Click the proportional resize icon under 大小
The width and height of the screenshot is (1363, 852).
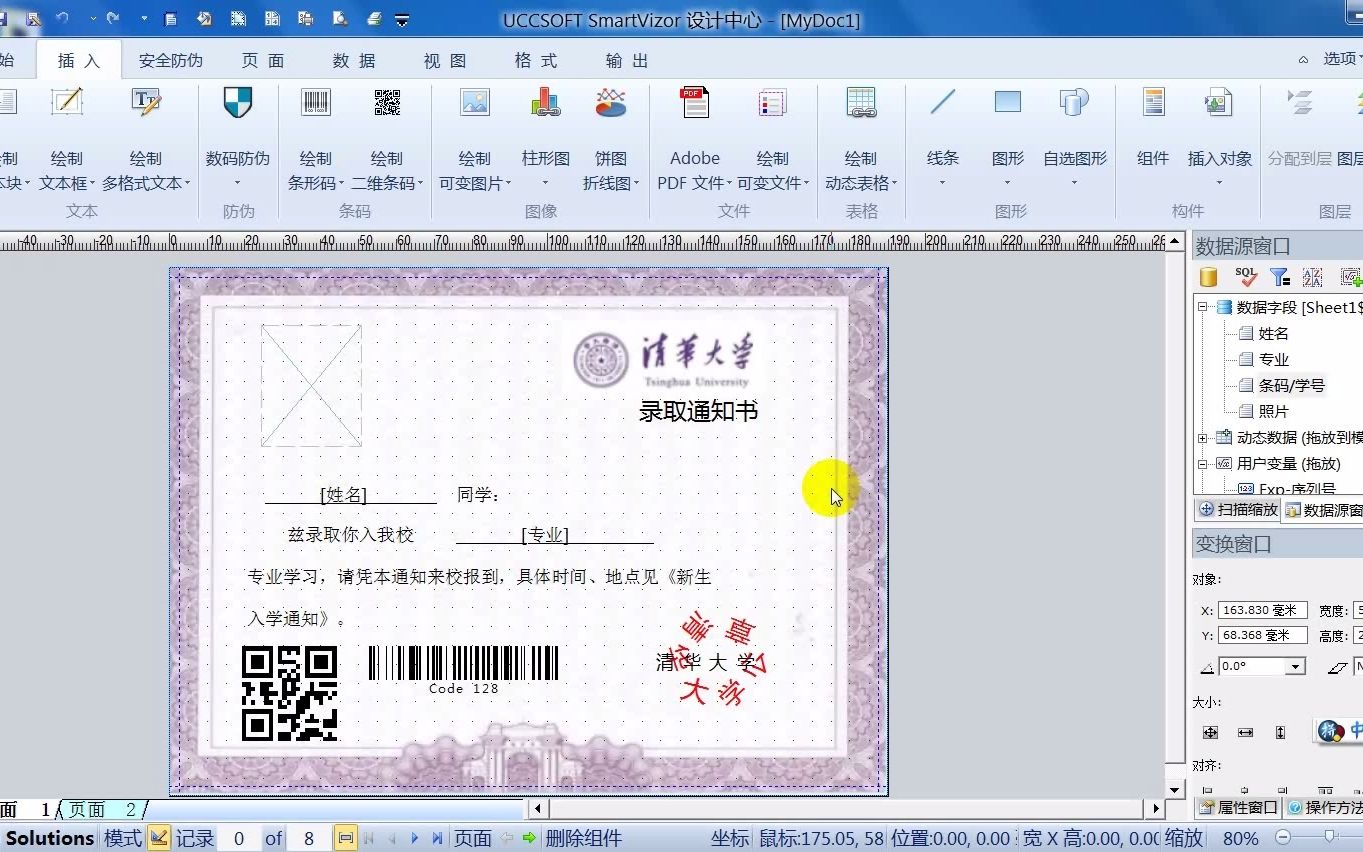(x=1210, y=733)
